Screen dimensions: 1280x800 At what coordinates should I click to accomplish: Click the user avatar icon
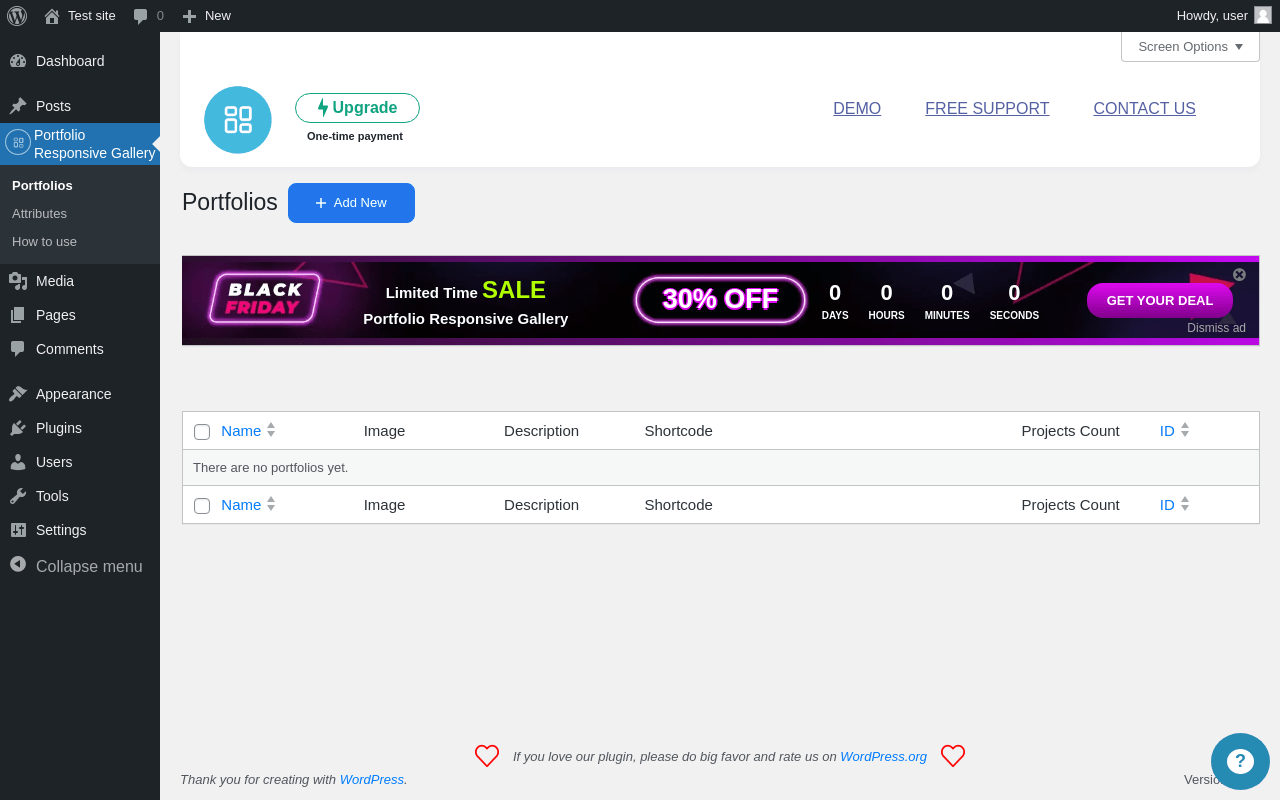(x=1263, y=15)
